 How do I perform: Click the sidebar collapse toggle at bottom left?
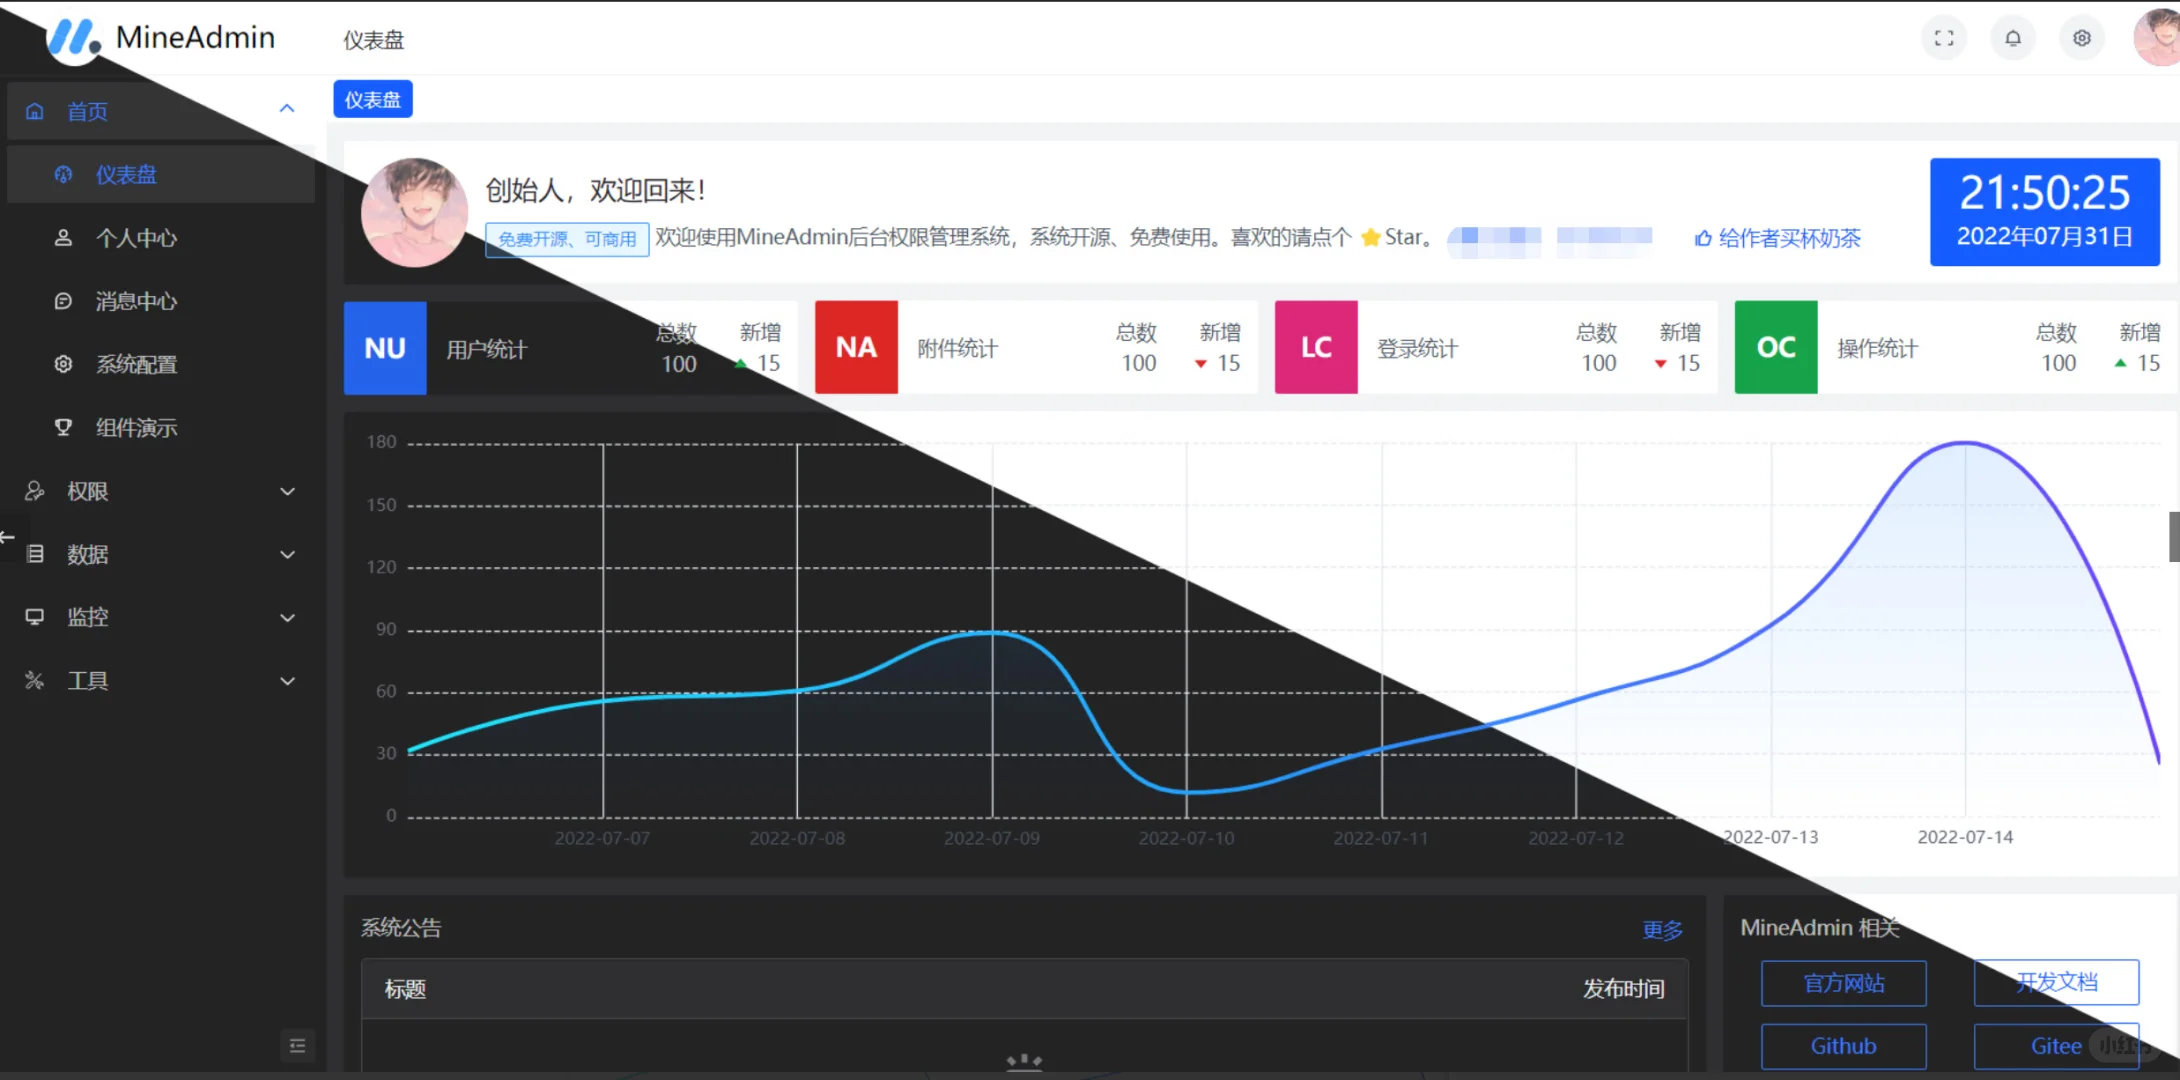297,1044
